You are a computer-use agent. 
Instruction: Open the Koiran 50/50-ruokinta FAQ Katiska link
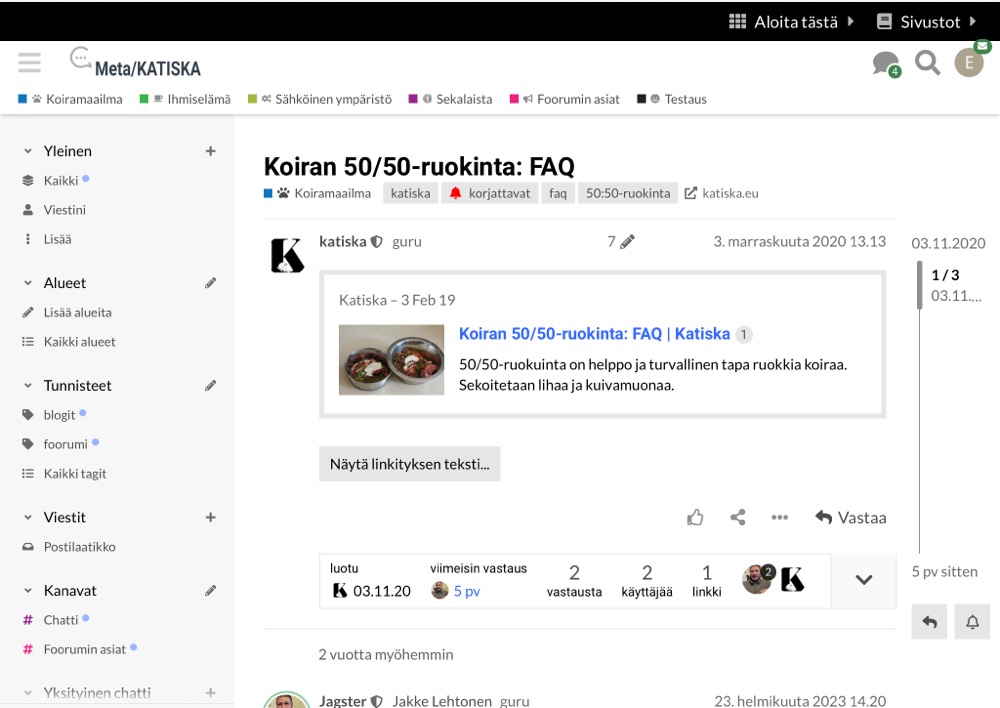click(594, 334)
